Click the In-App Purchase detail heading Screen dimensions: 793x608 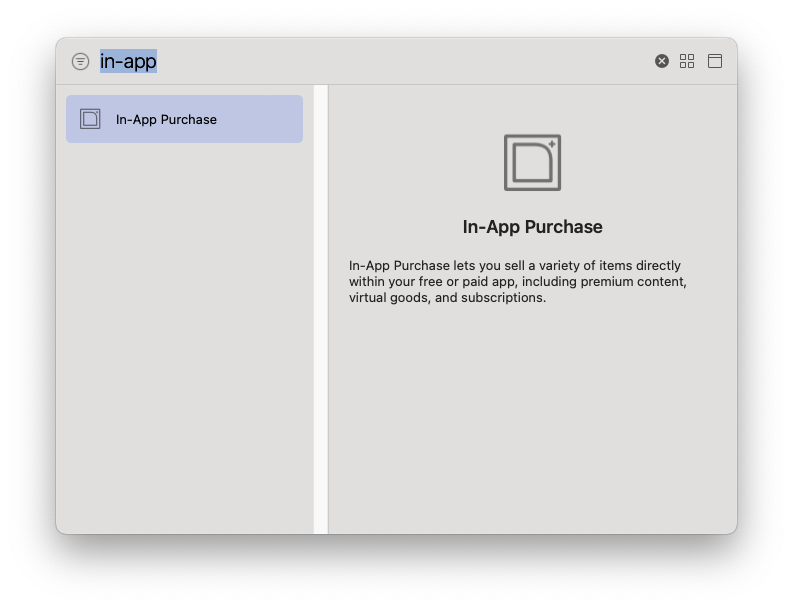(x=533, y=227)
